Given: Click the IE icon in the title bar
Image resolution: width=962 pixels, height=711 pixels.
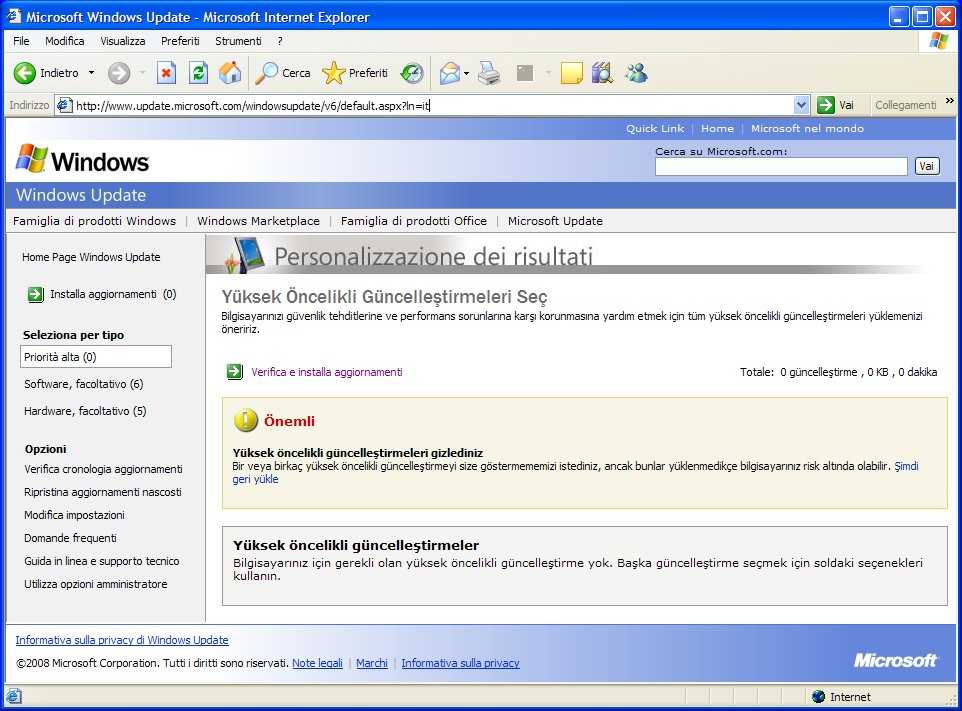Looking at the screenshot, I should pos(13,17).
